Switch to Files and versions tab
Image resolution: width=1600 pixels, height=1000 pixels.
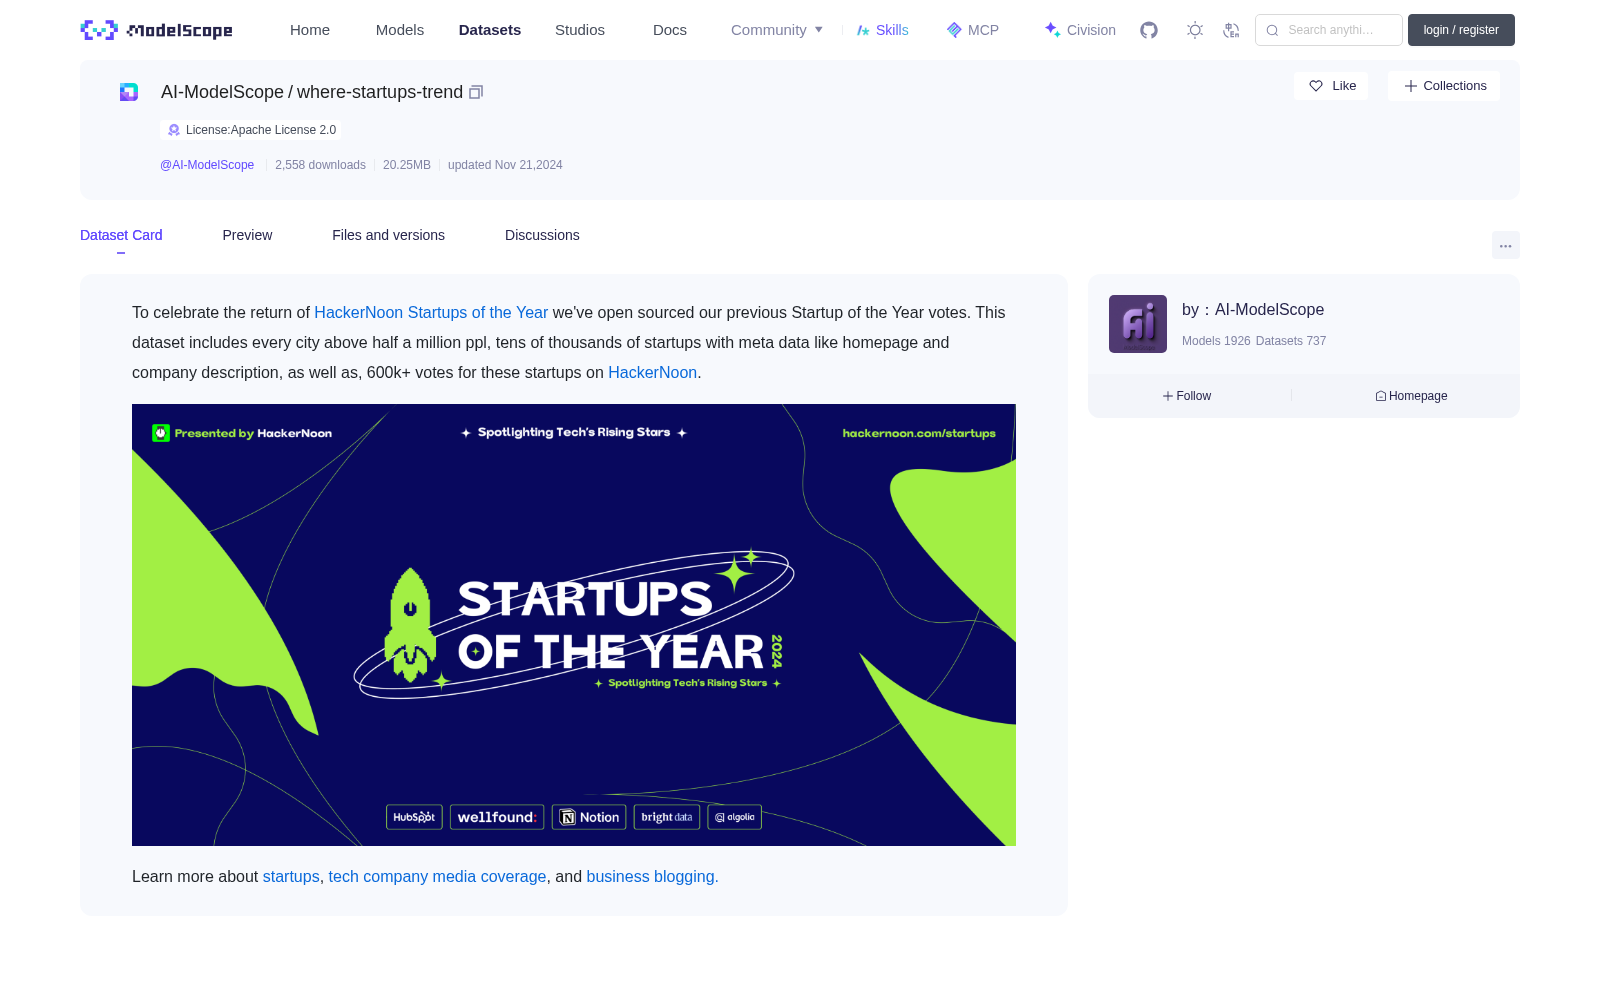(x=388, y=235)
